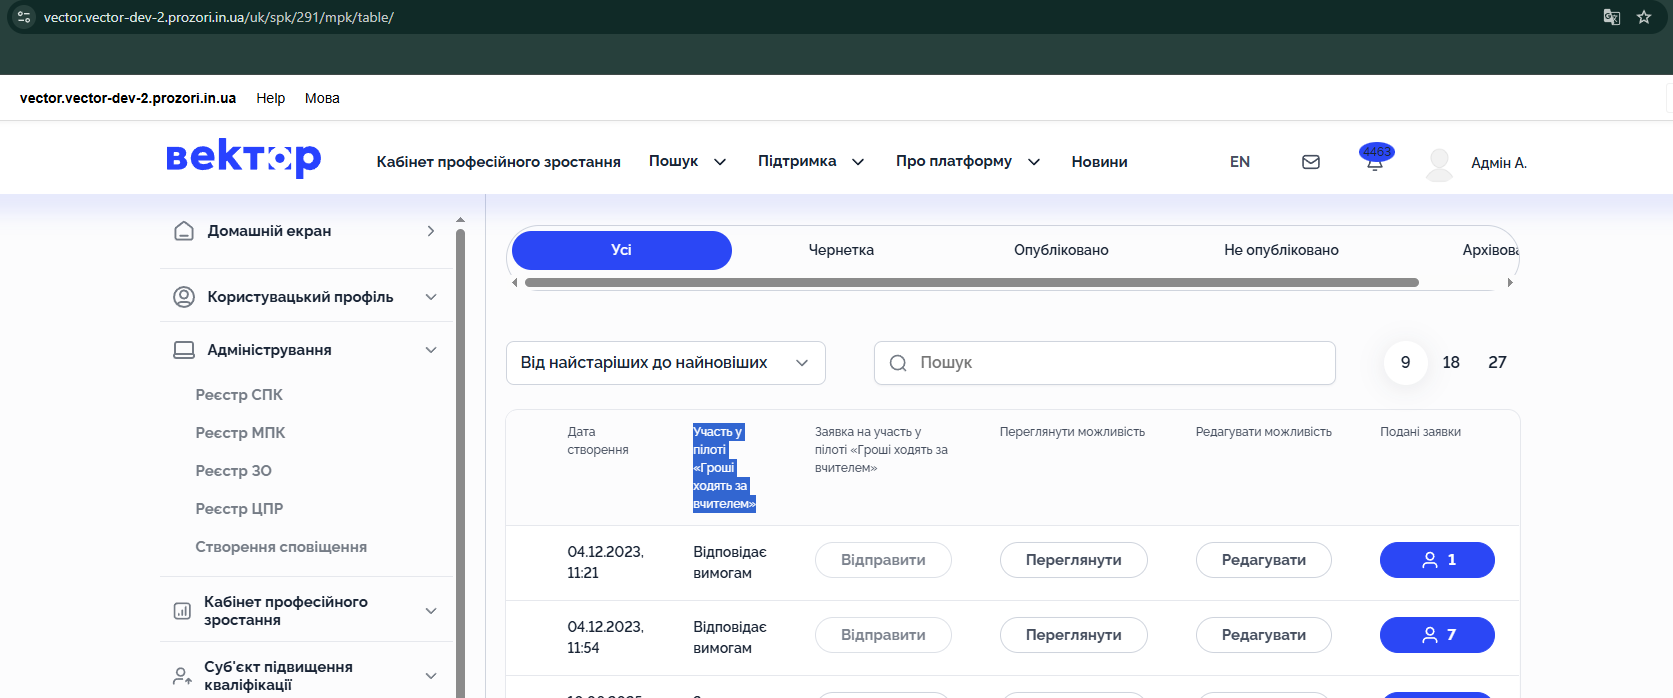Click the tabs horizontal scrollbar
This screenshot has width=1673, height=698.
pyautogui.click(x=970, y=283)
